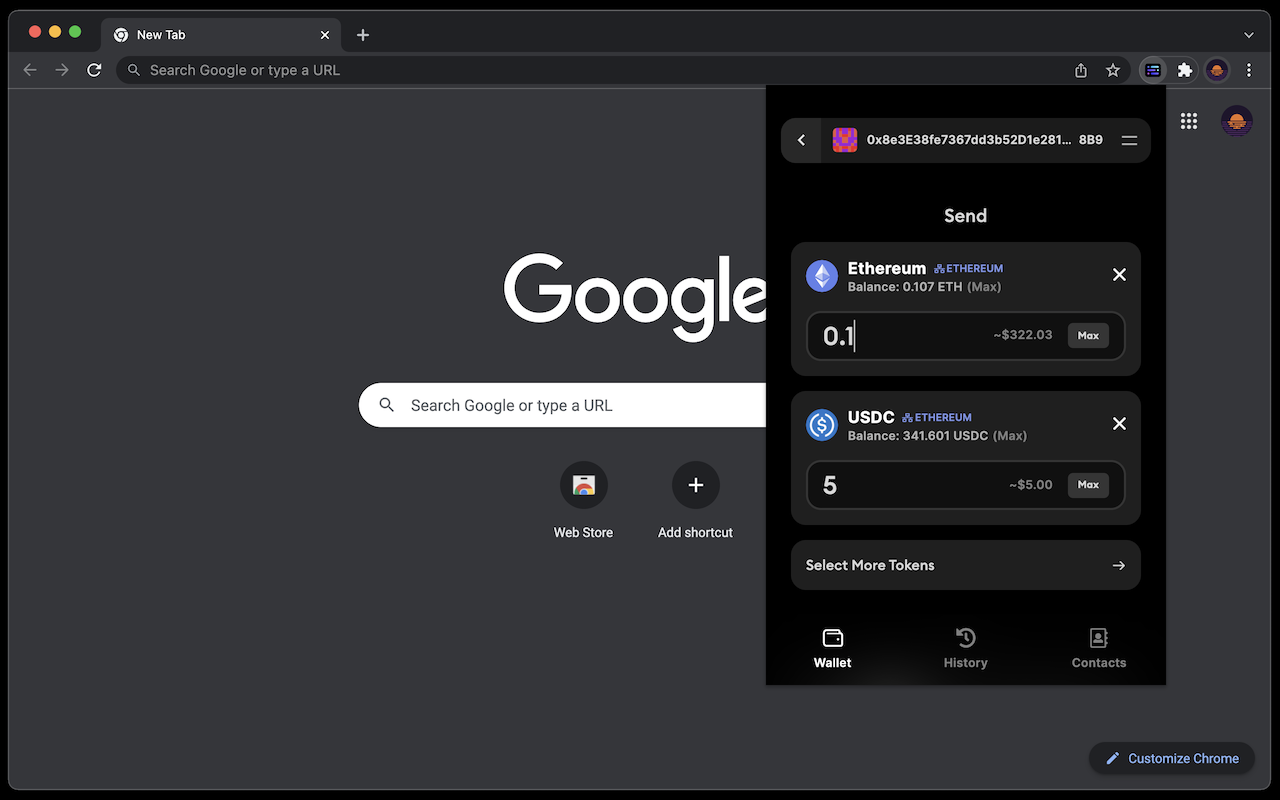Expand Select More Tokens
The width and height of the screenshot is (1280, 800).
click(965, 565)
